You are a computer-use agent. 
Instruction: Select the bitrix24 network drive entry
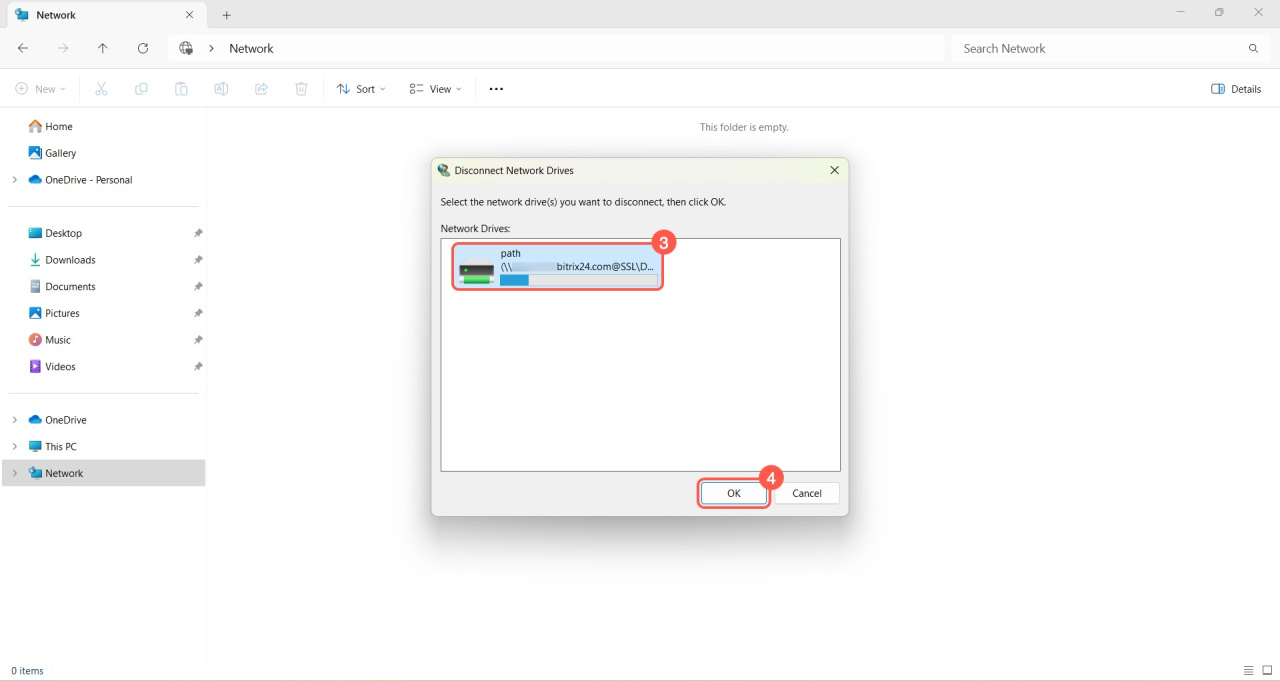(557, 268)
